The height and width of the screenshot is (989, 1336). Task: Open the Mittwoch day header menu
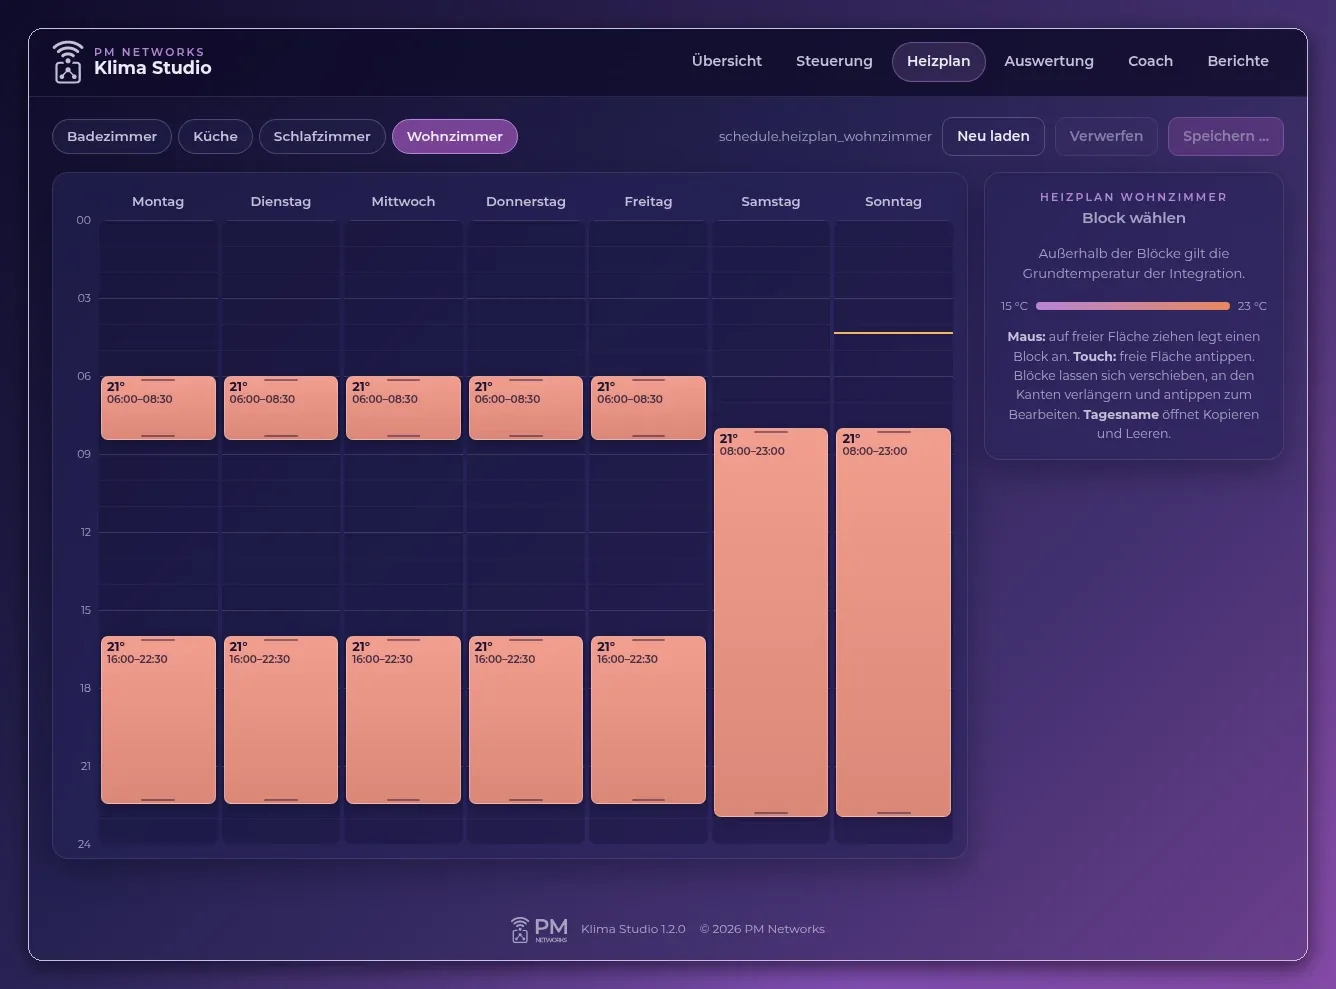[x=403, y=201]
